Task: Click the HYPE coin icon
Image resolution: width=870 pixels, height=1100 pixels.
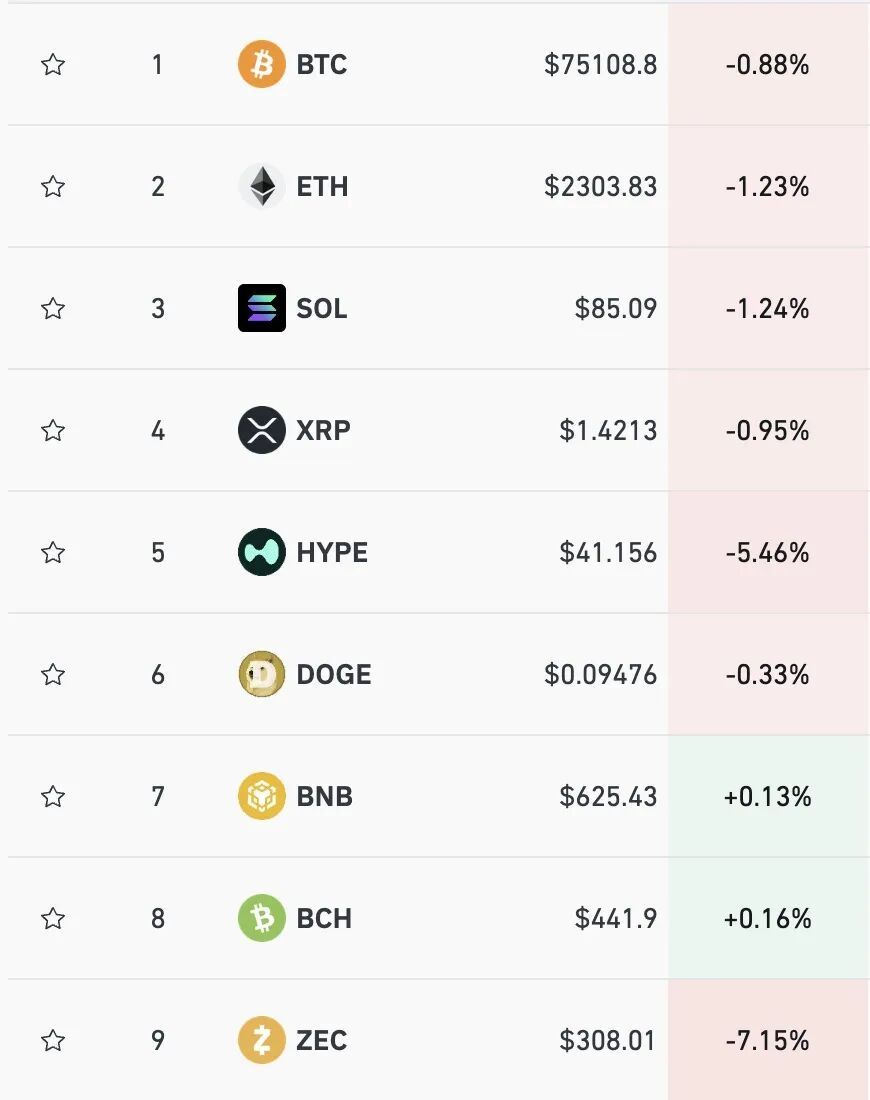Action: pyautogui.click(x=261, y=553)
